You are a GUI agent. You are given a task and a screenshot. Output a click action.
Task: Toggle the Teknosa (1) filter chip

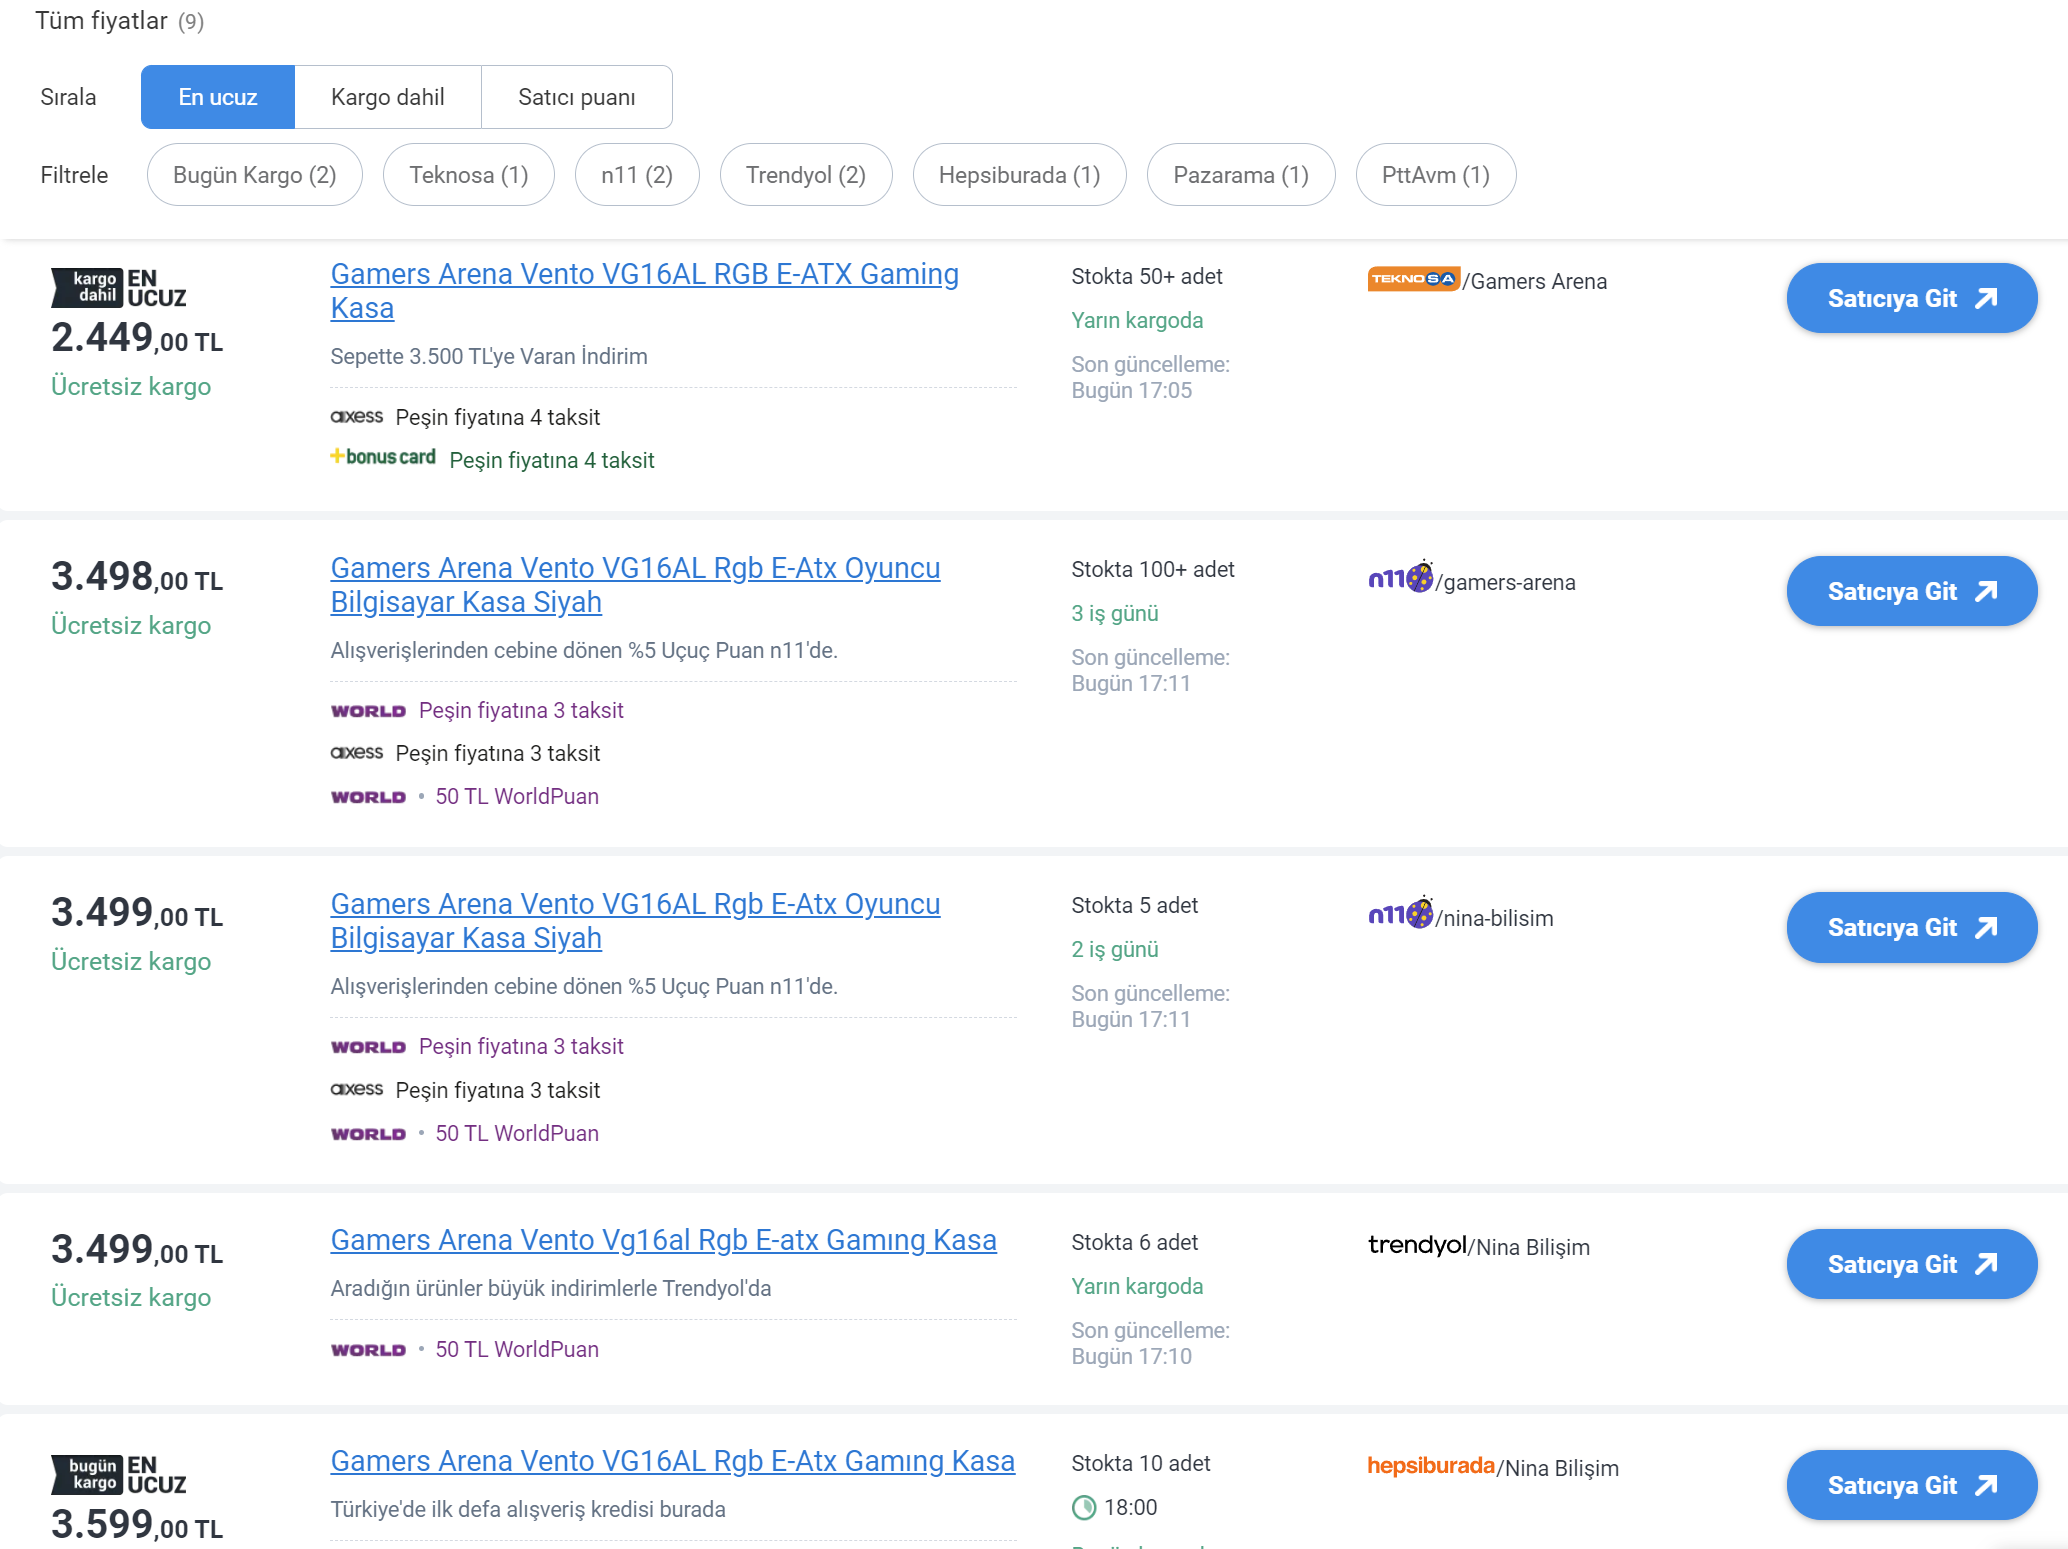468,175
